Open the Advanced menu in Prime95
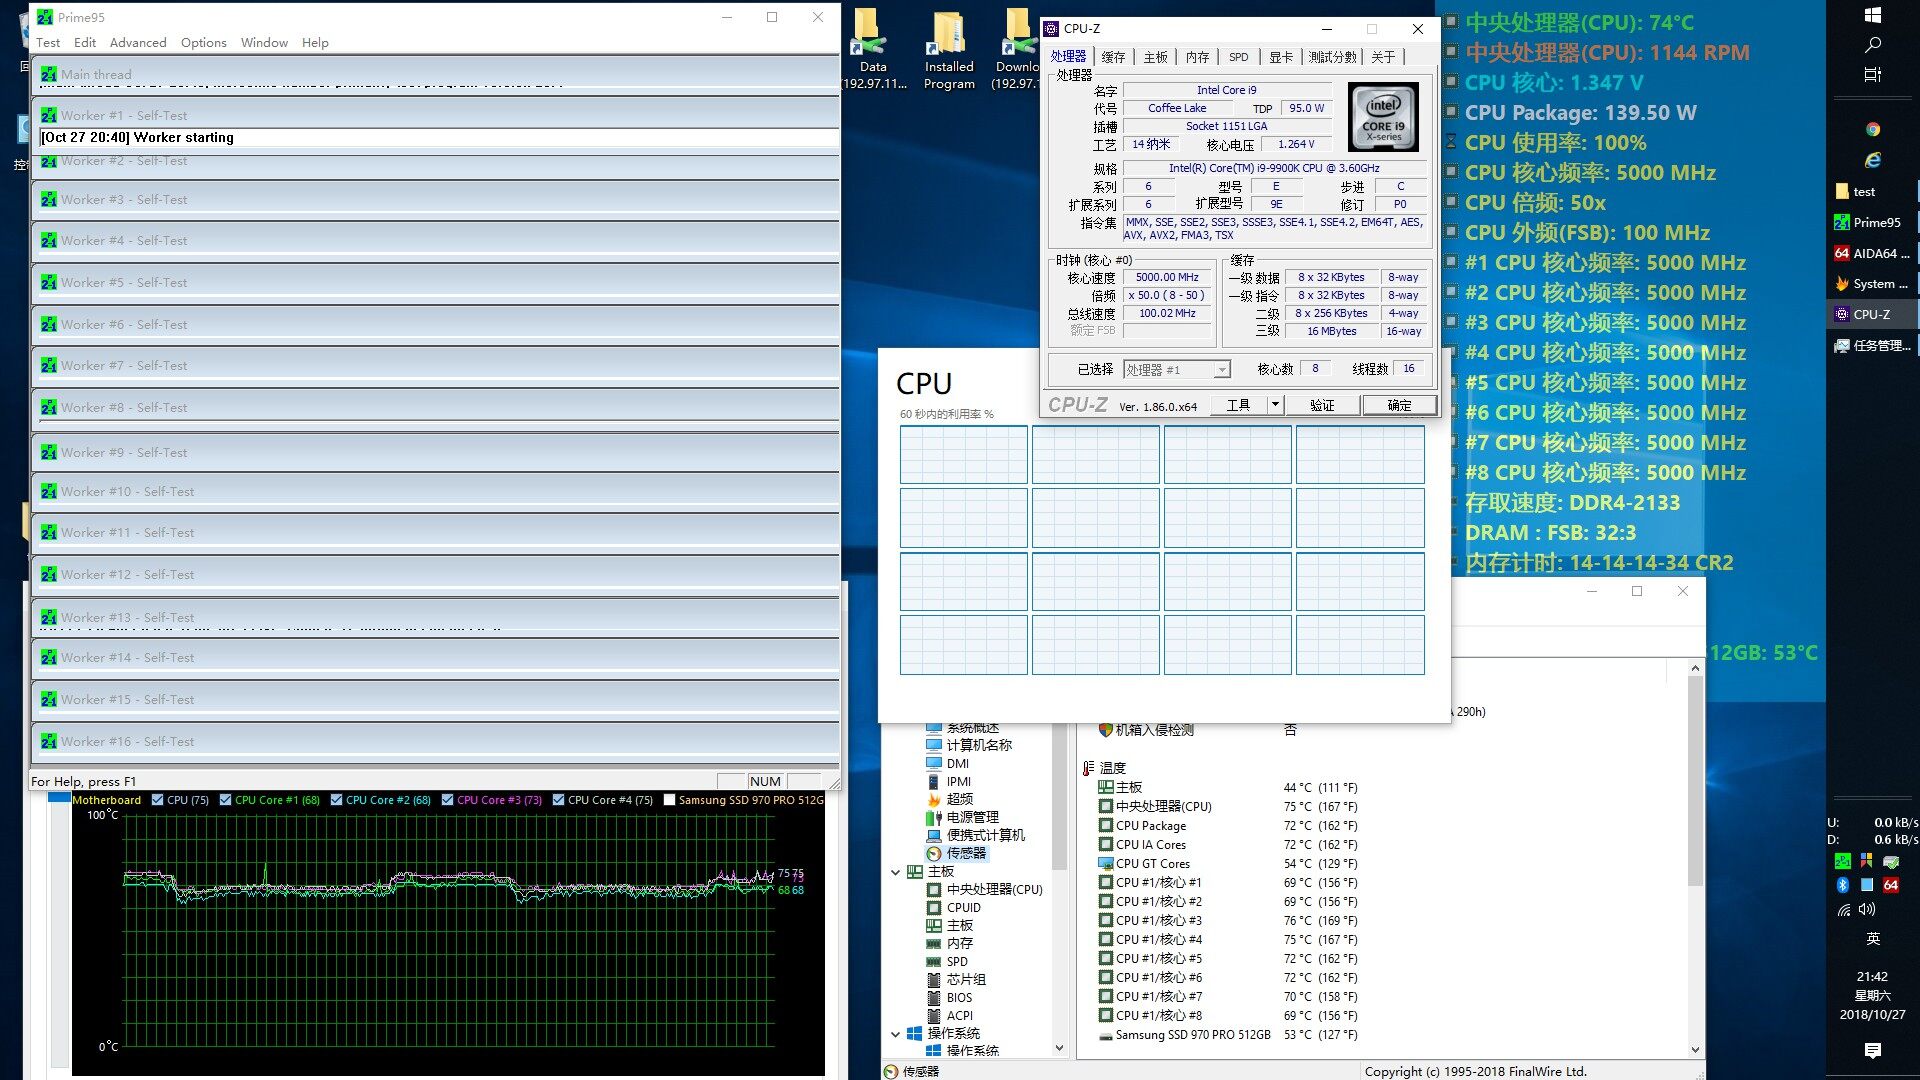Screen dimensions: 1920x1080 tap(138, 43)
